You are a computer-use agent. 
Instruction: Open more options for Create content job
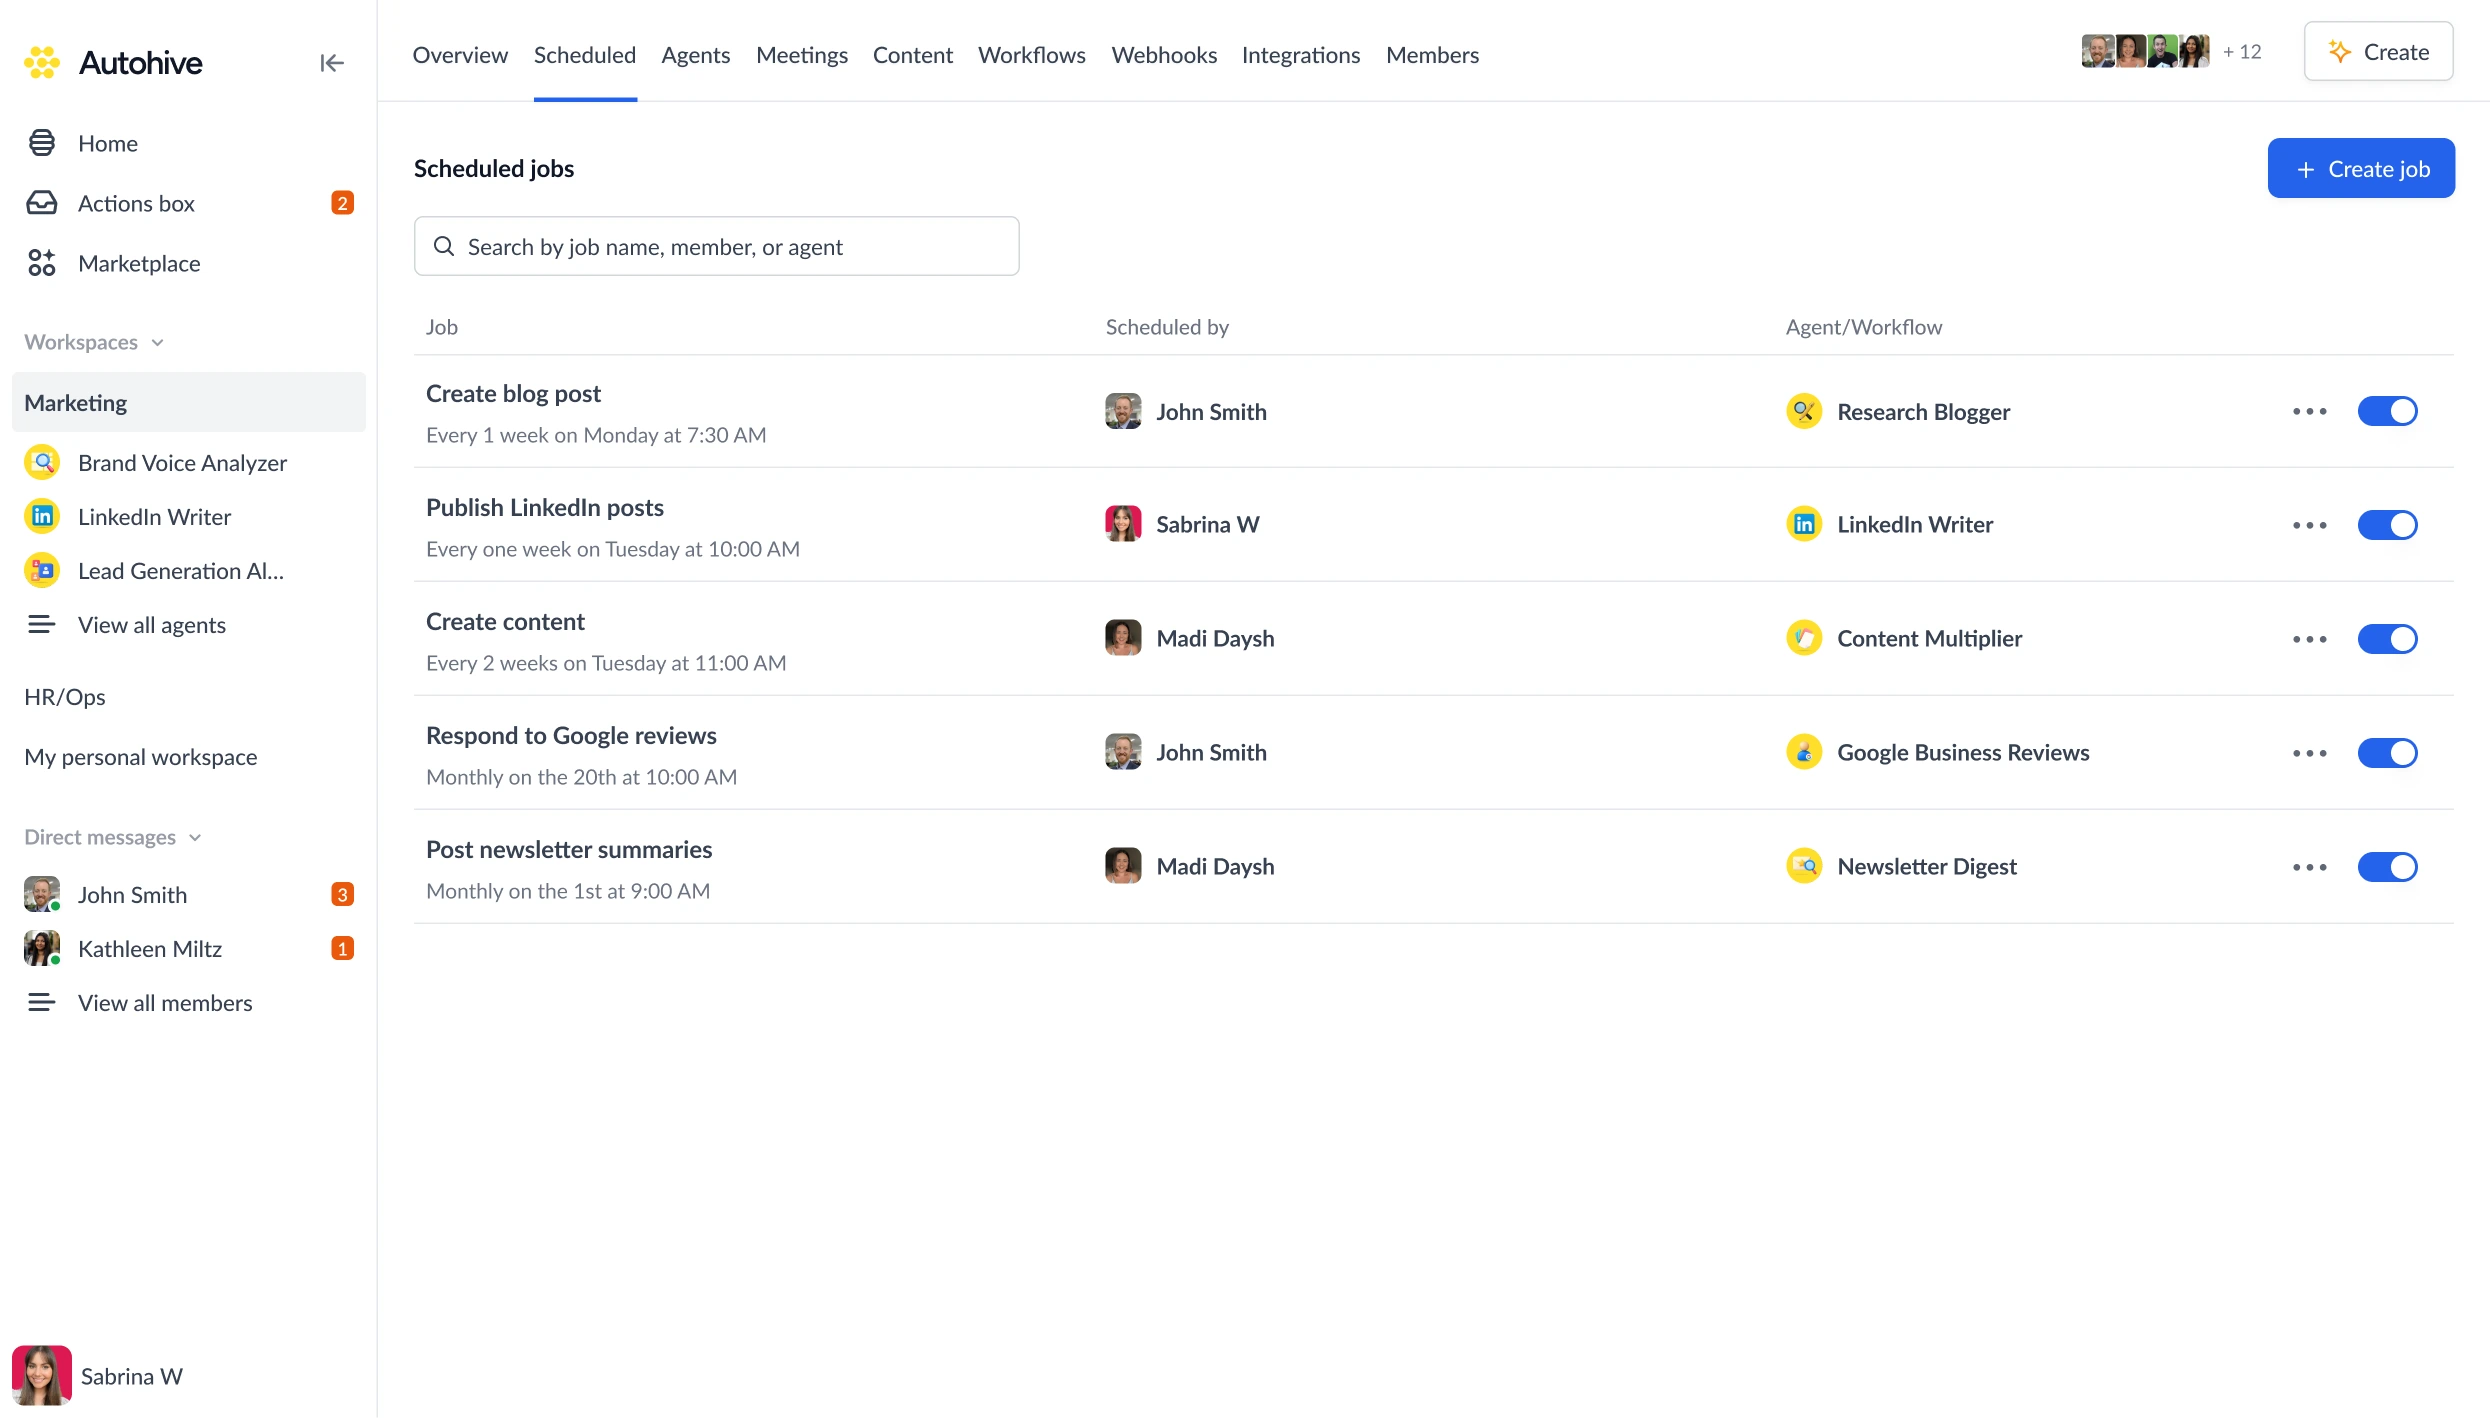point(2309,639)
